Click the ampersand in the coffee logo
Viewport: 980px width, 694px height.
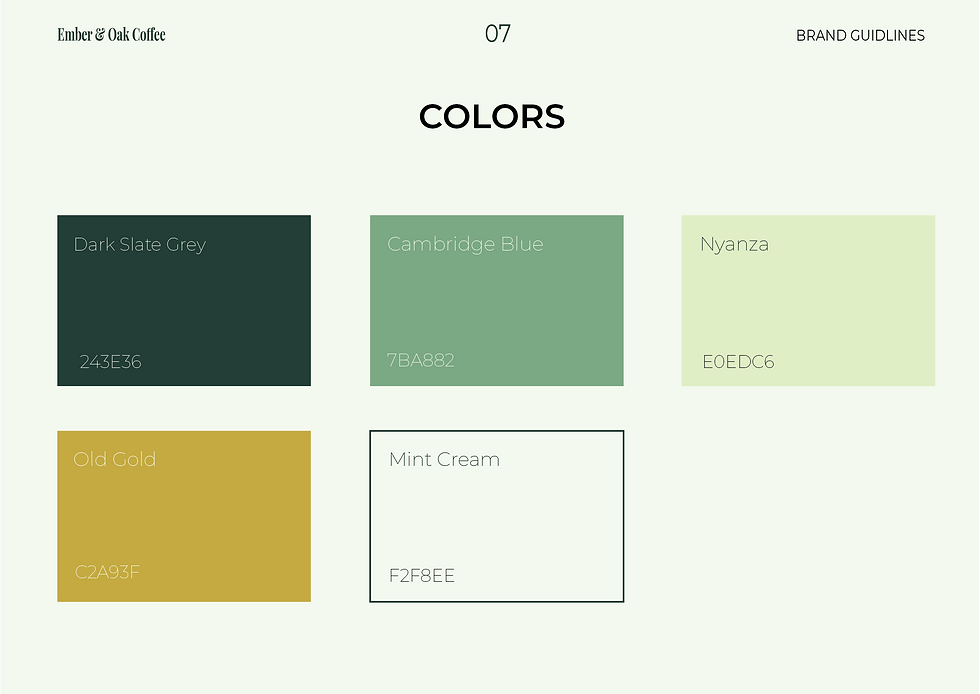click(x=100, y=34)
